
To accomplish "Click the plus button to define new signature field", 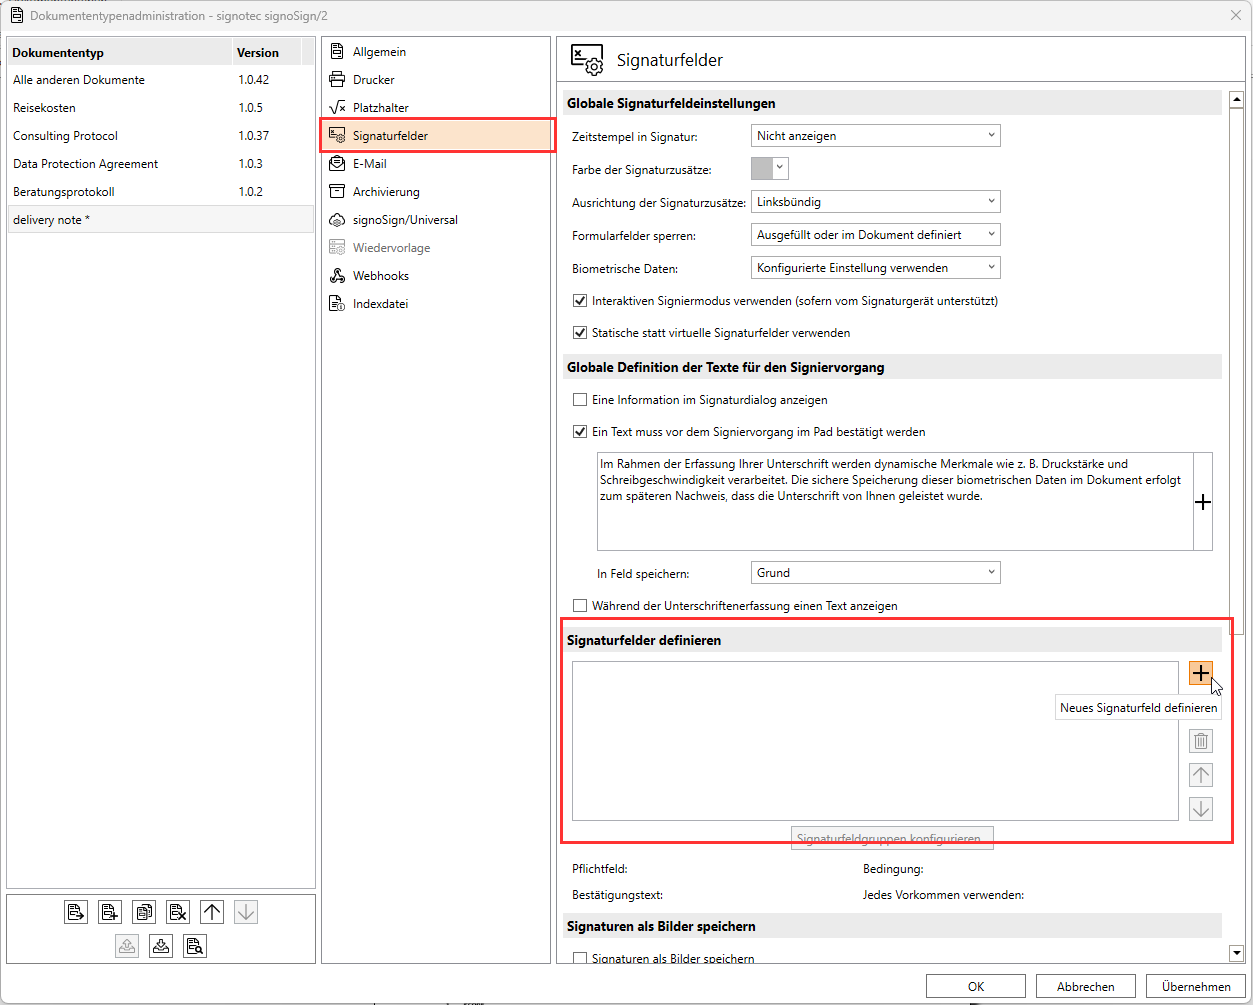I will point(1200,673).
